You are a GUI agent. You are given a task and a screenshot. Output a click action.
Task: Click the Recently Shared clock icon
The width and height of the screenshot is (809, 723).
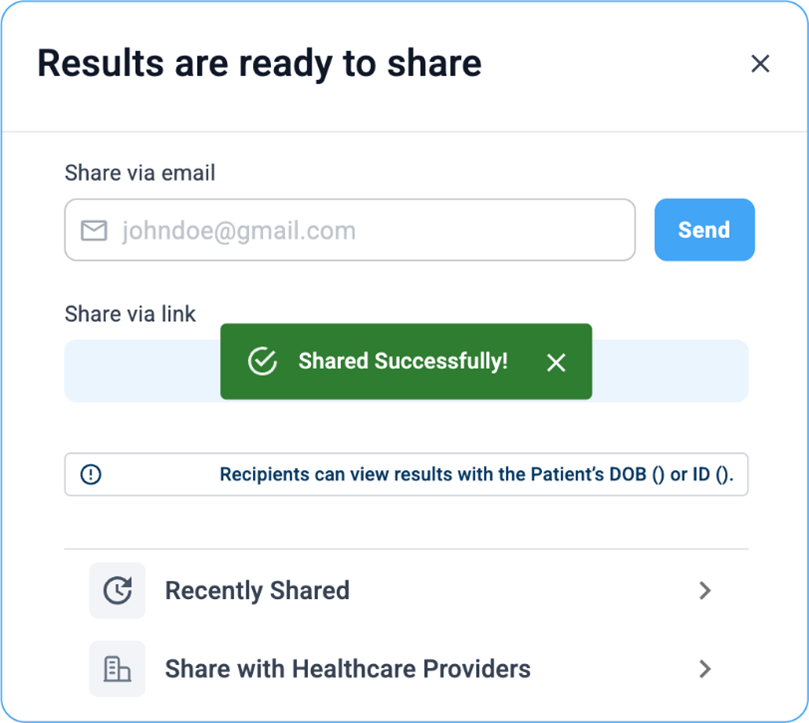point(117,591)
